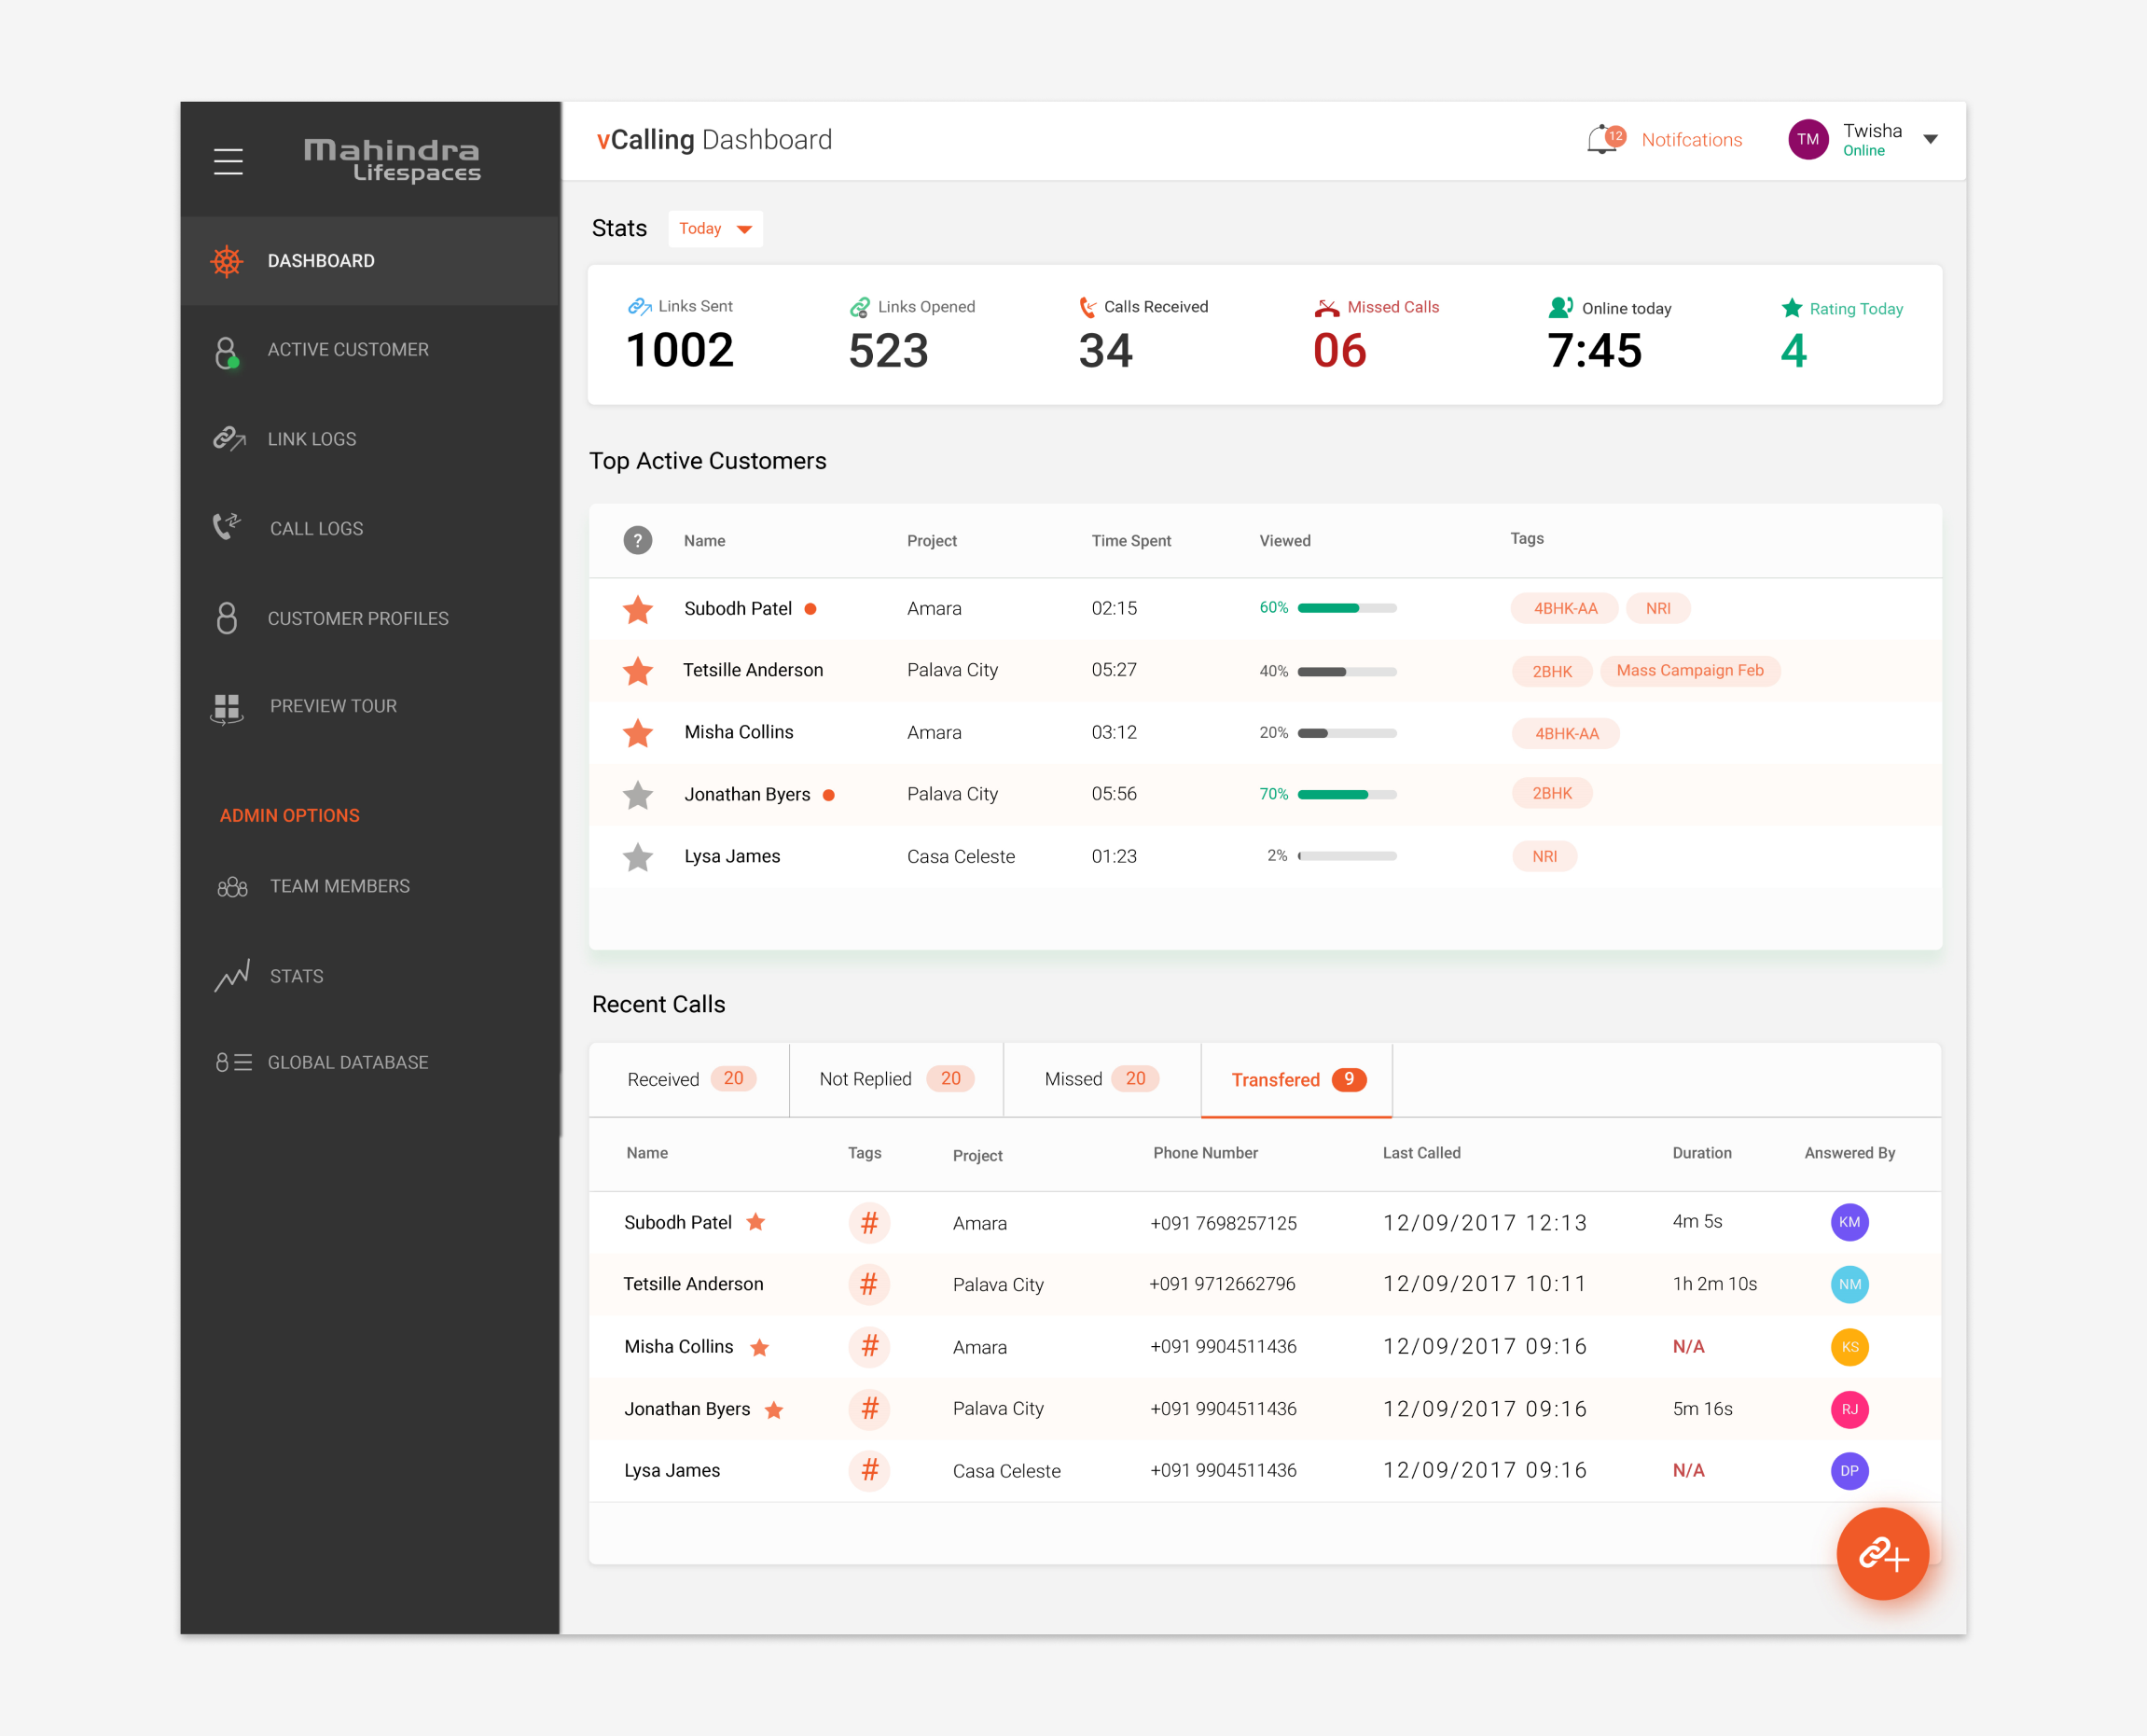Mark Jonathan Byers as favorite star

coord(638,795)
